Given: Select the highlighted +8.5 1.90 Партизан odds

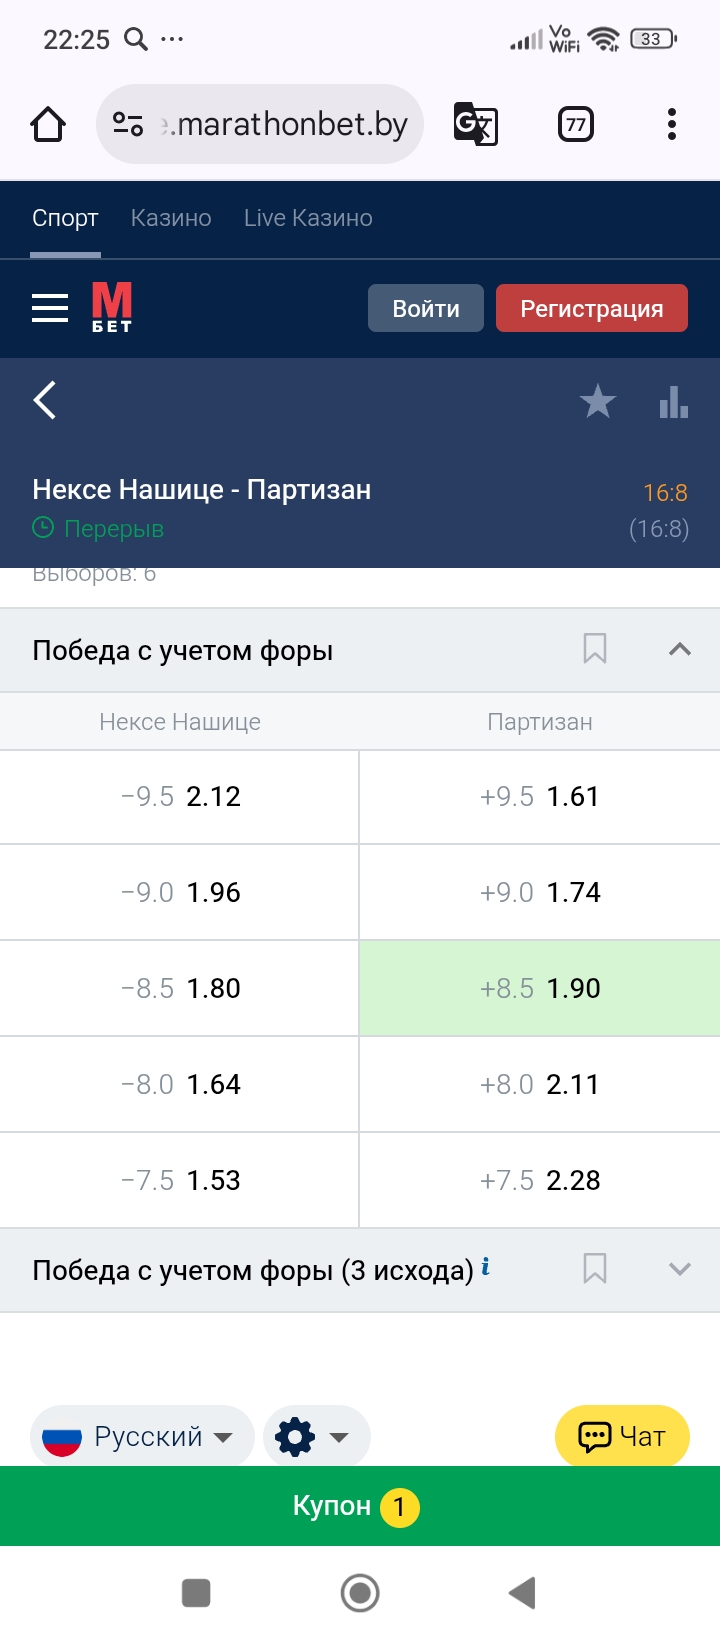Looking at the screenshot, I should click(x=540, y=987).
